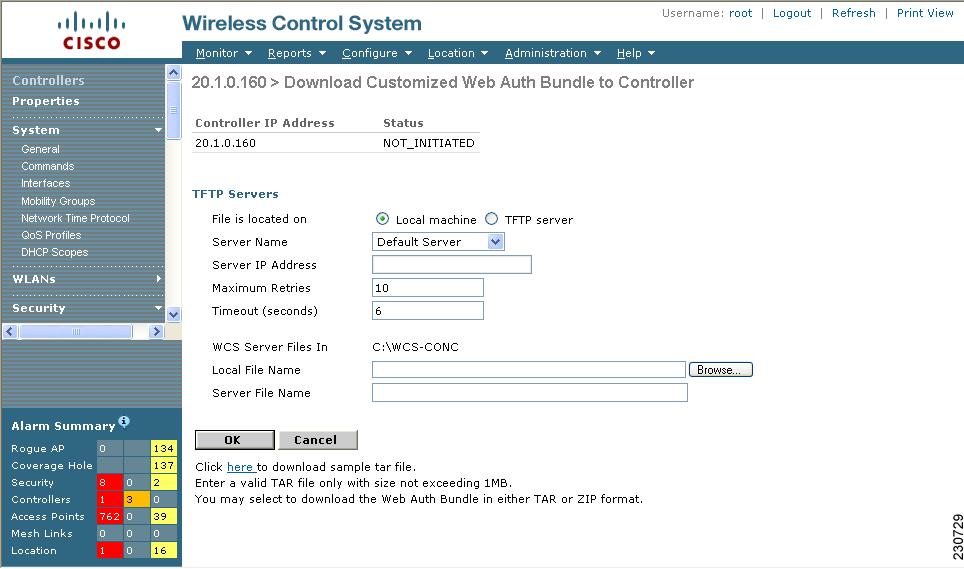
Task: Focus the Server IP Address field
Action: pyautogui.click(x=452, y=265)
